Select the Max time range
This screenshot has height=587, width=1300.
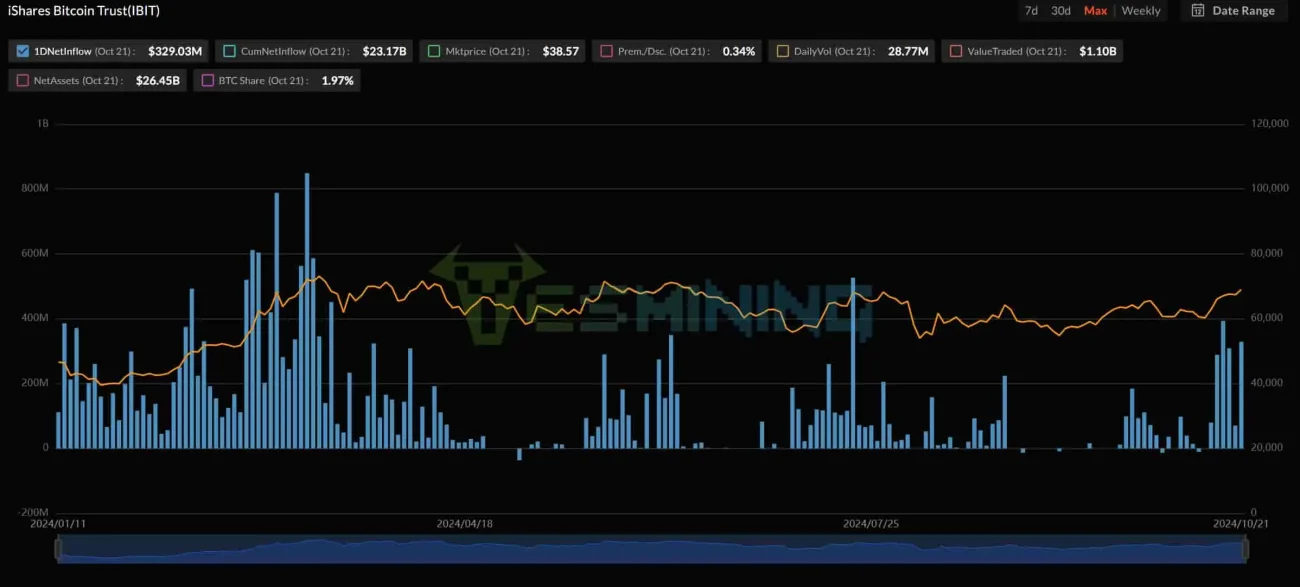point(1095,11)
